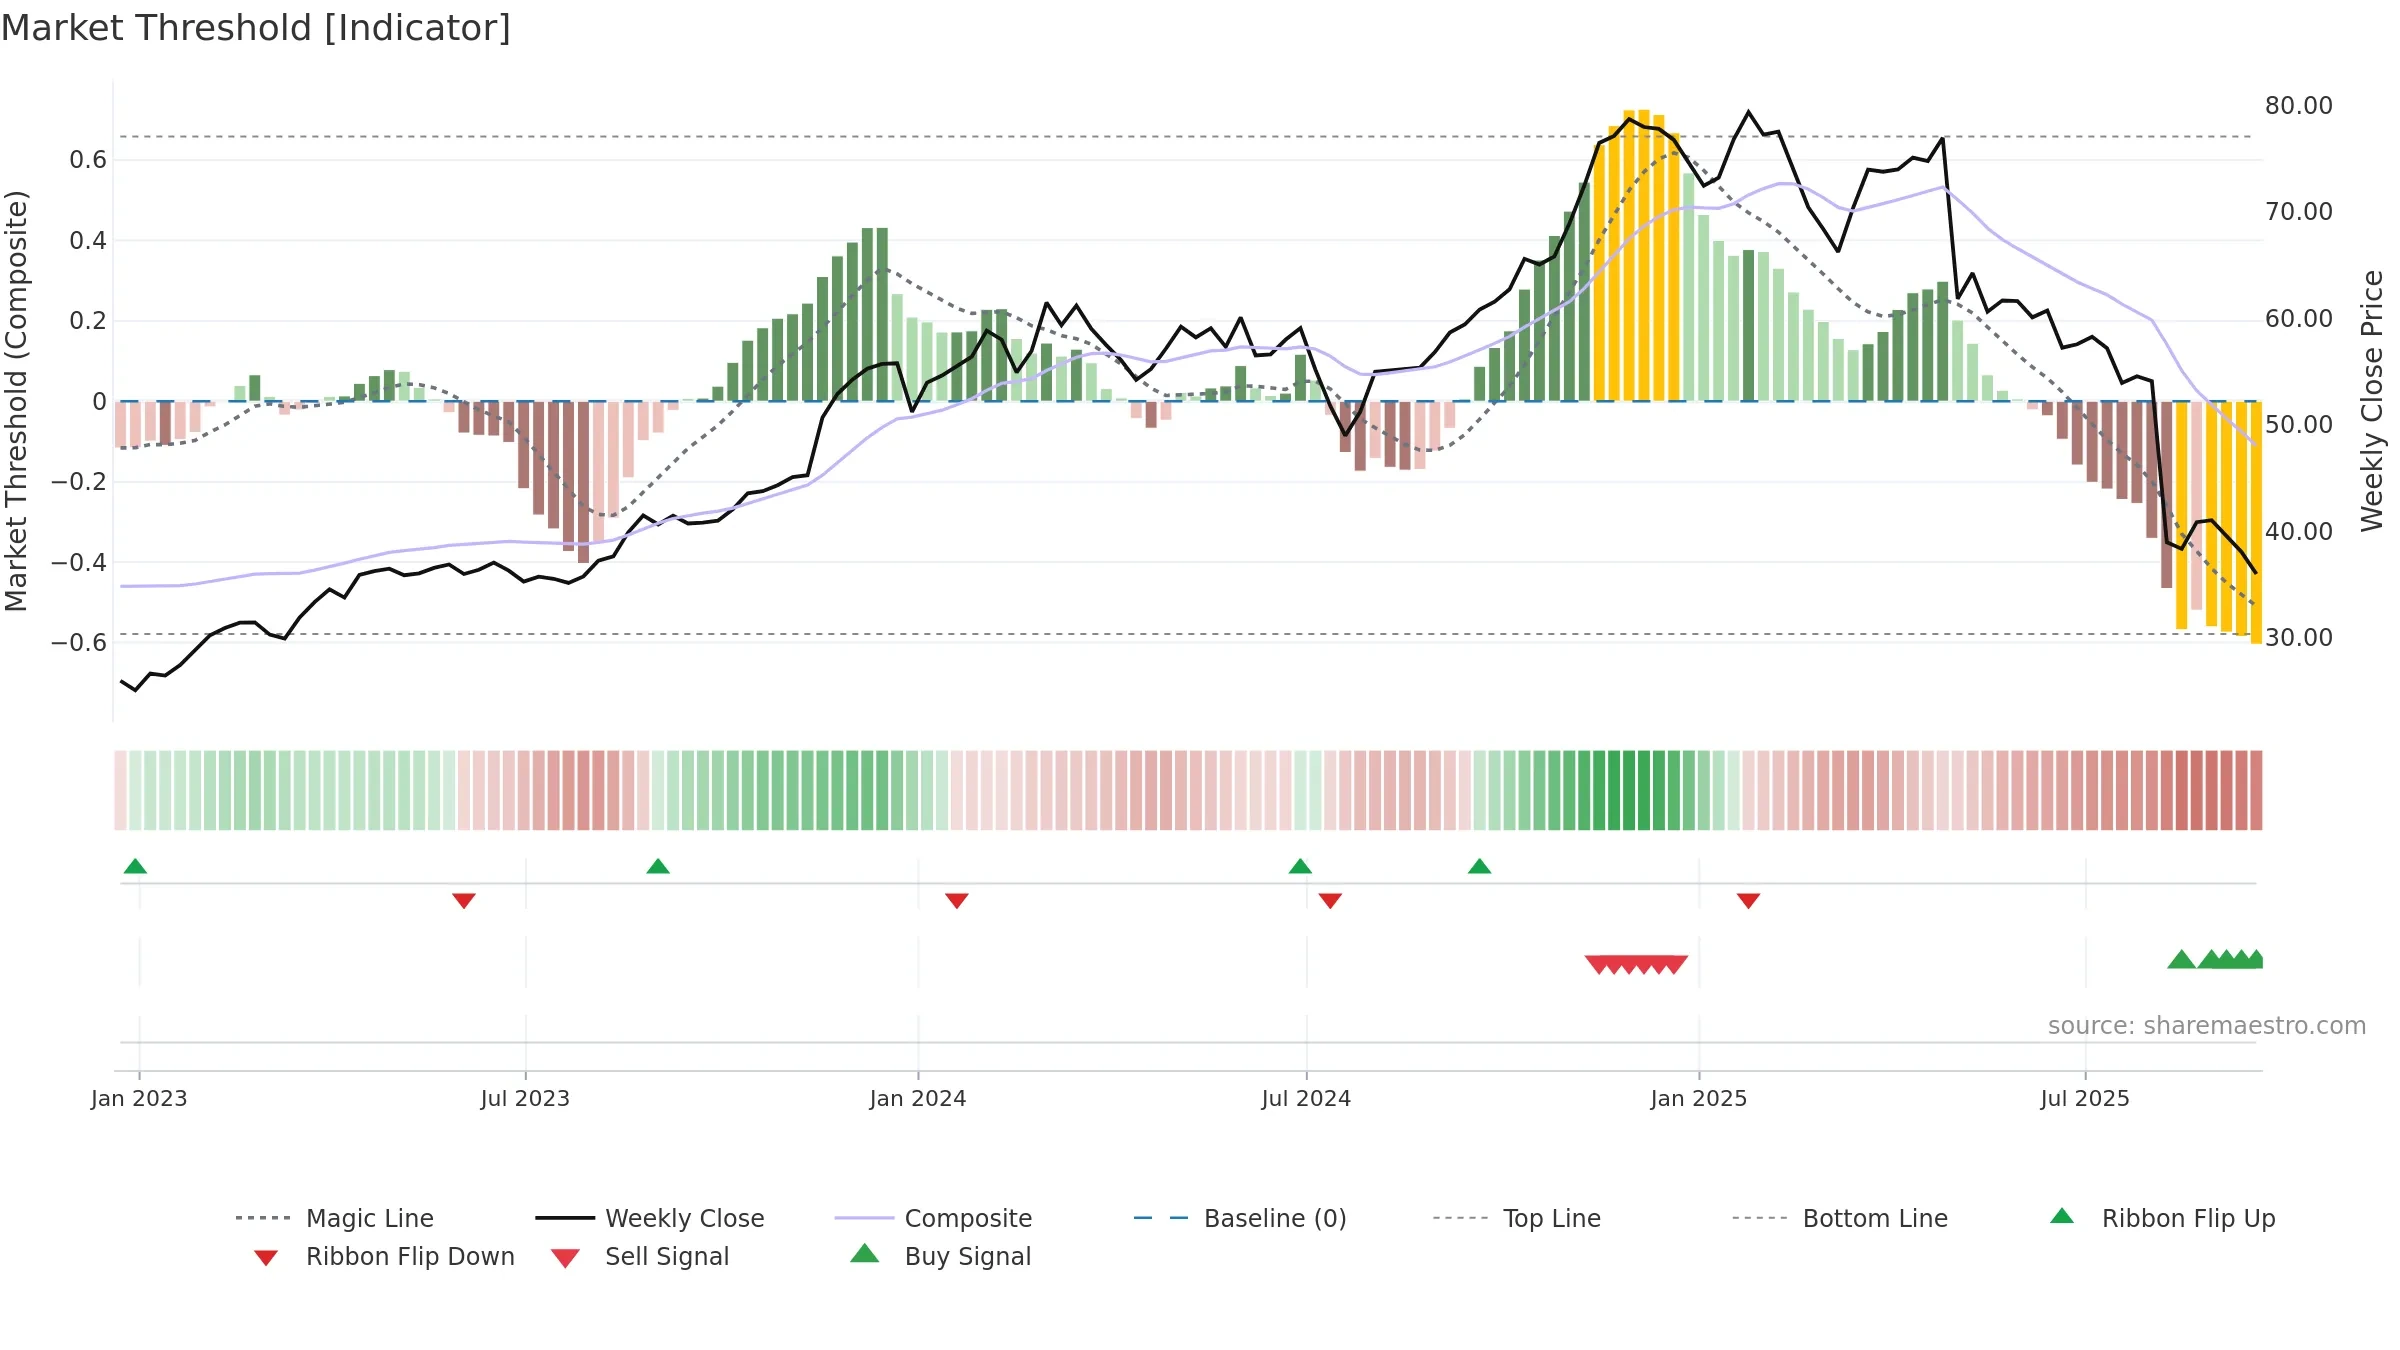Click the Jan 2023 axis label
Viewport: 2400px width, 1350px height.
139,1099
